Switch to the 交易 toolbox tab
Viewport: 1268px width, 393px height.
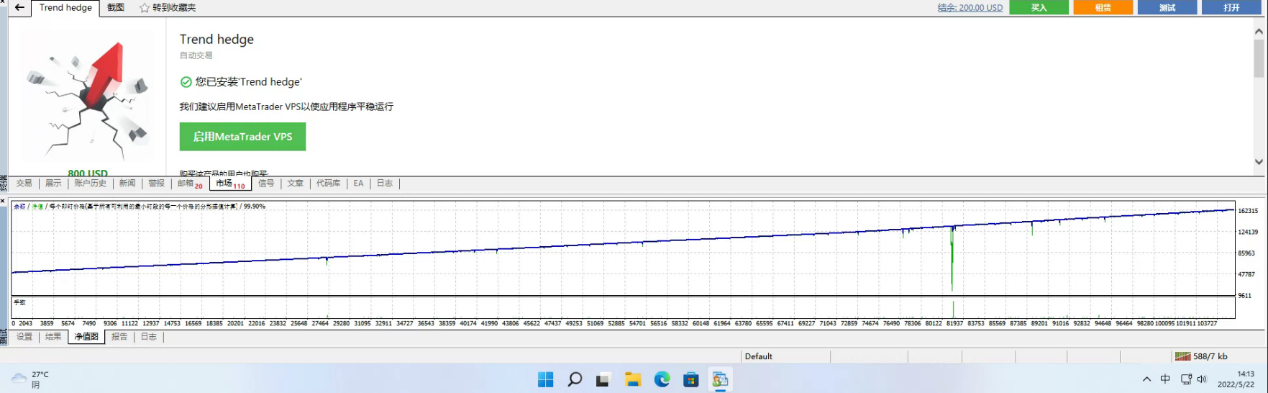(x=24, y=183)
